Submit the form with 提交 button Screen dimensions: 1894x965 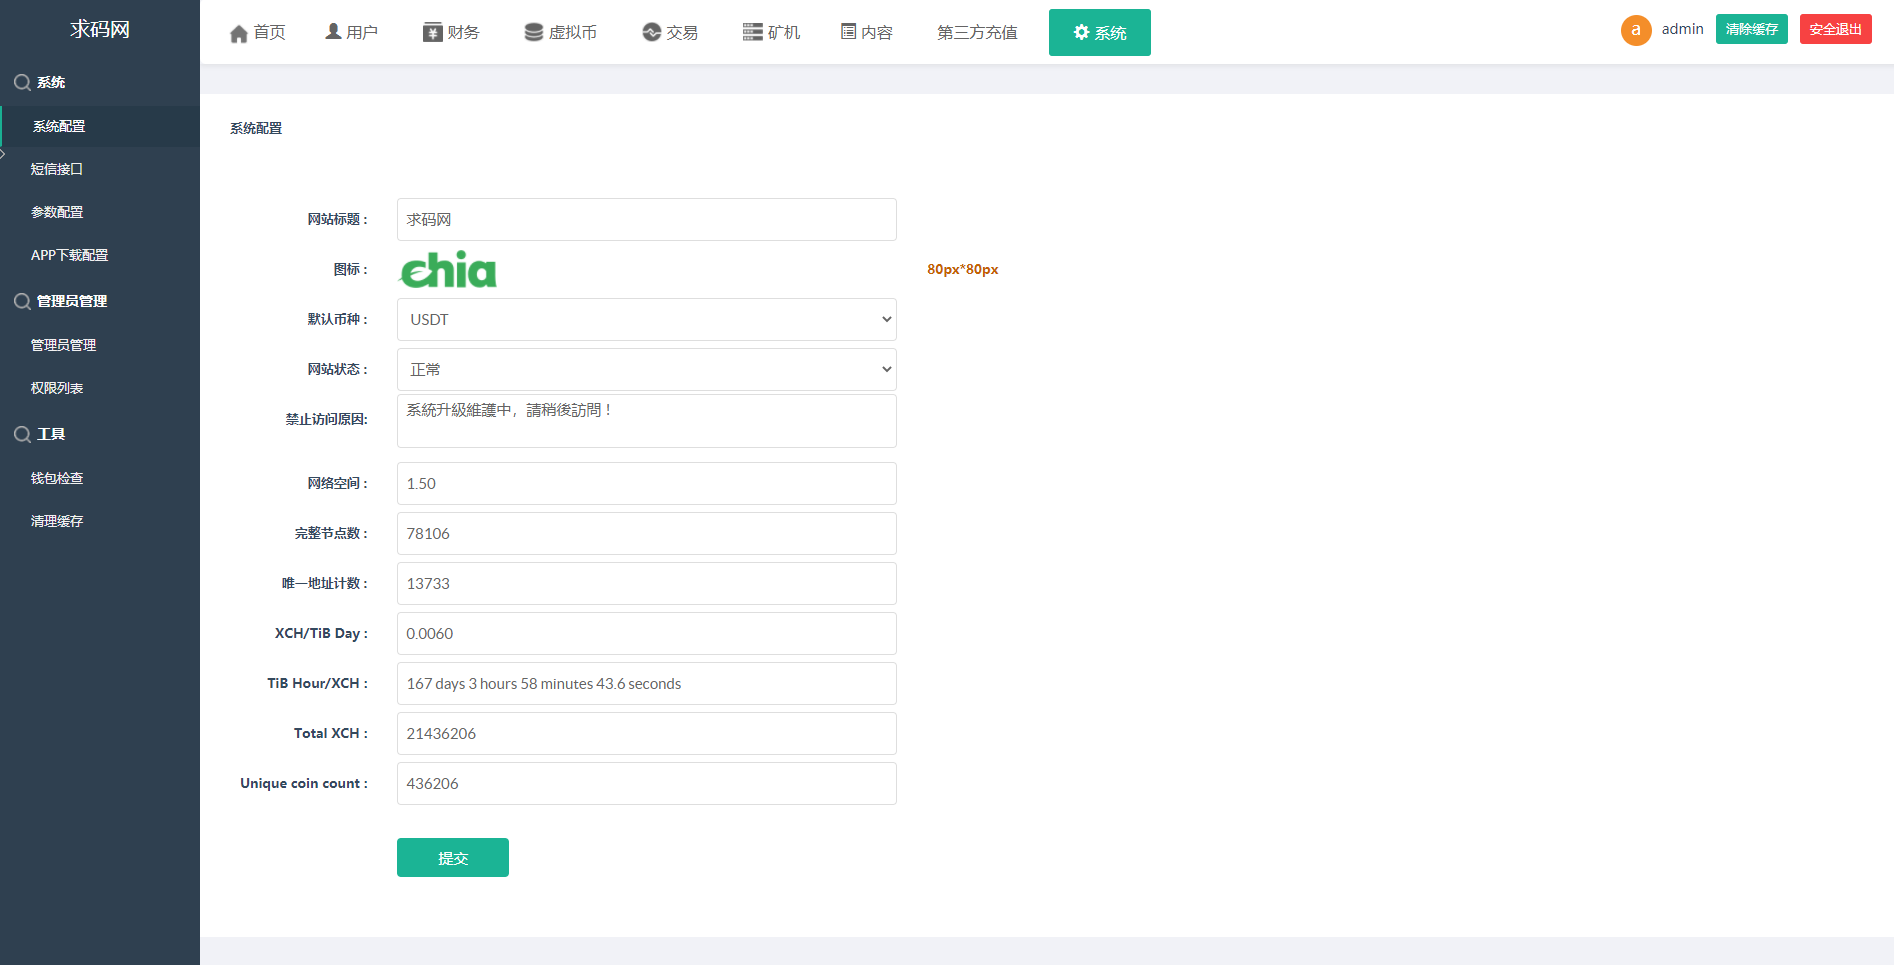click(x=453, y=858)
